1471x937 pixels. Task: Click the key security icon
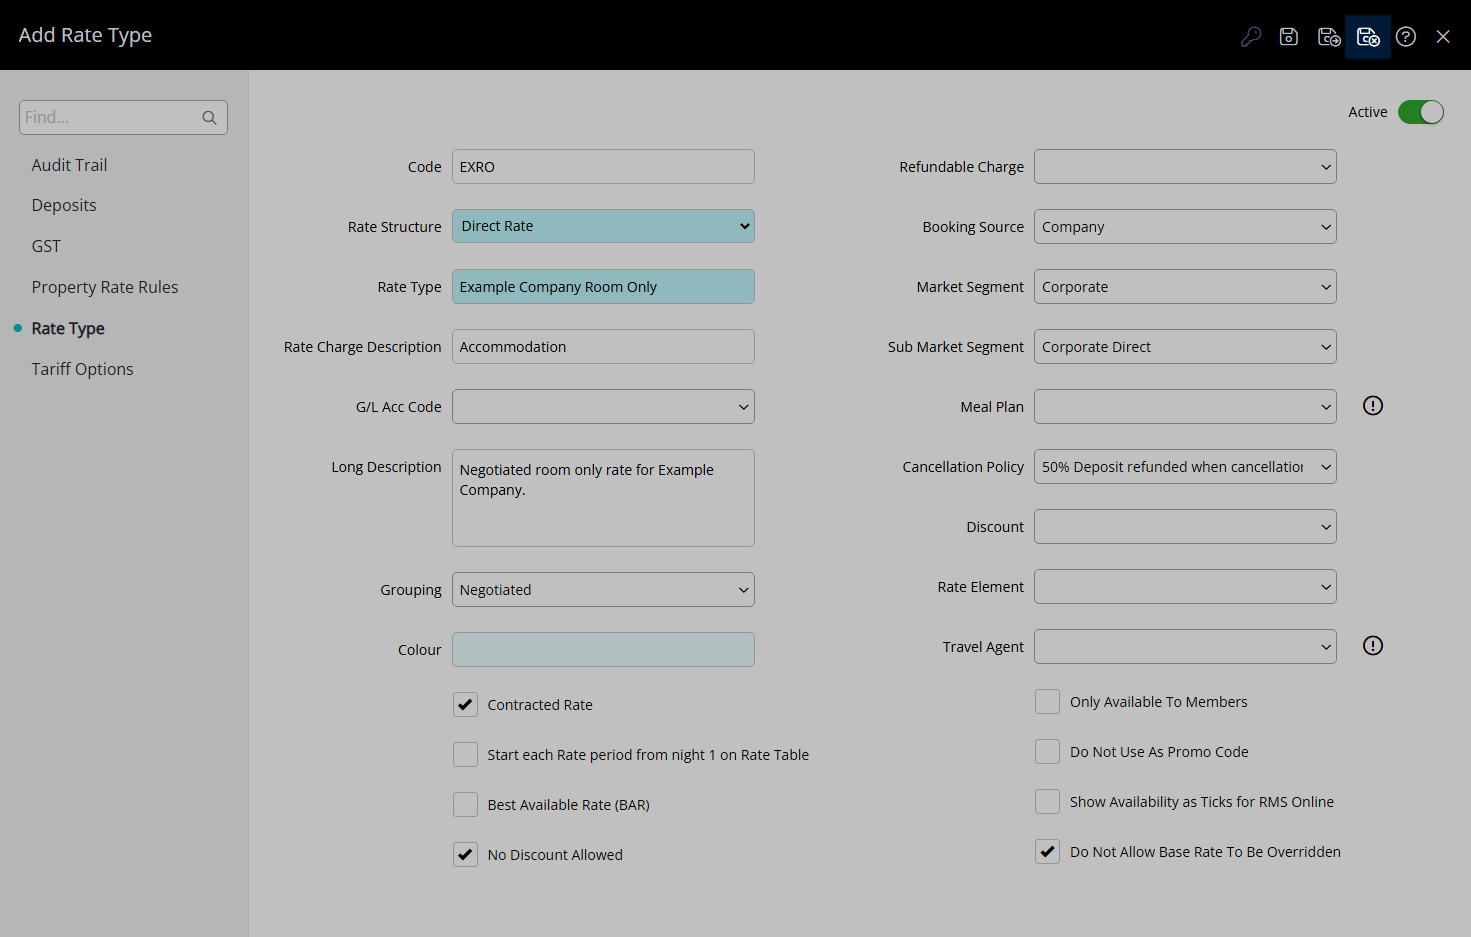click(x=1251, y=37)
